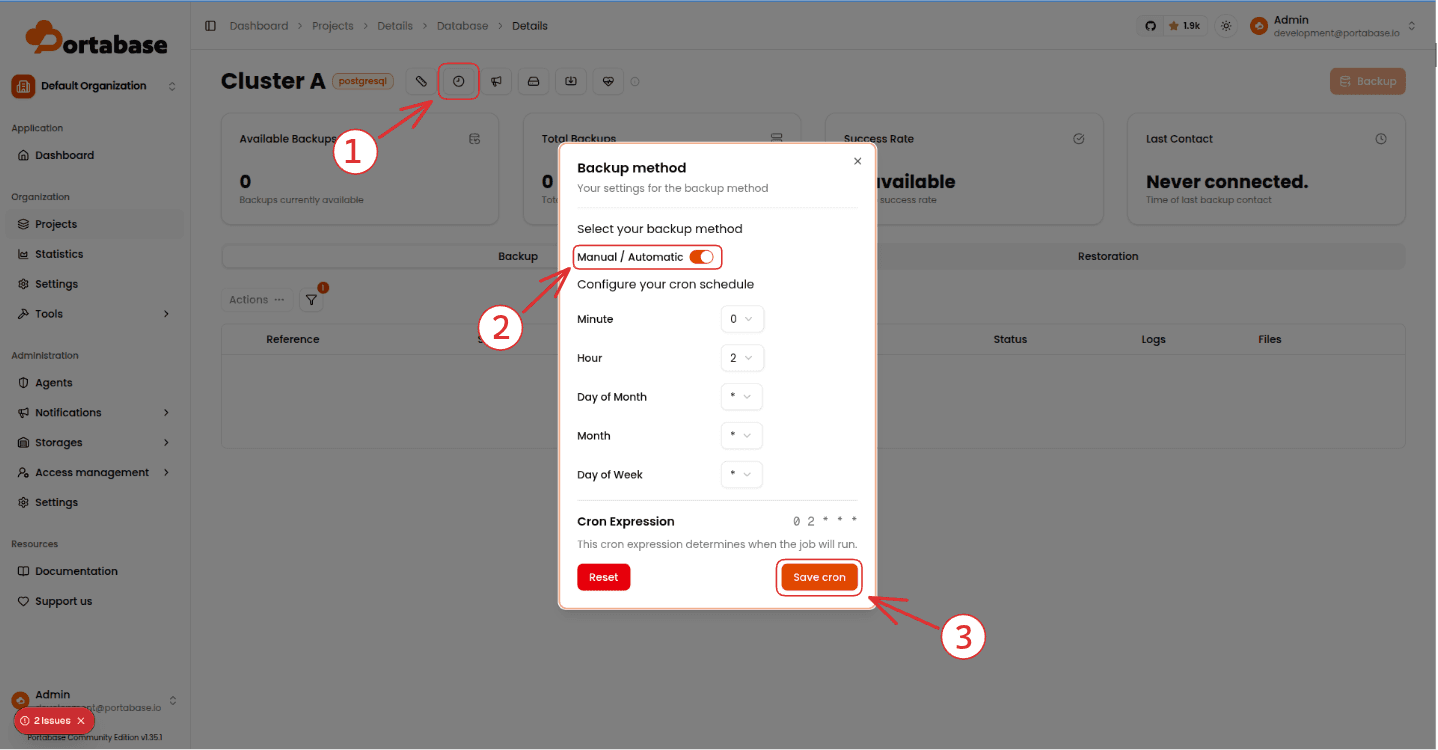
Task: Open the Day of Month dropdown
Action: (742, 397)
